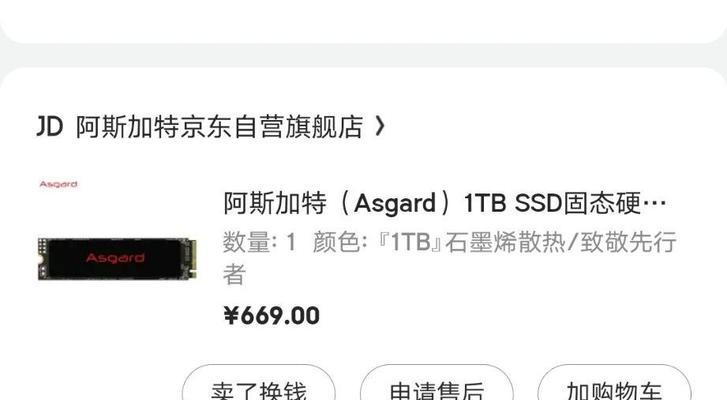Select the price ¥669.00 text
This screenshot has width=727, height=400.
click(x=272, y=316)
